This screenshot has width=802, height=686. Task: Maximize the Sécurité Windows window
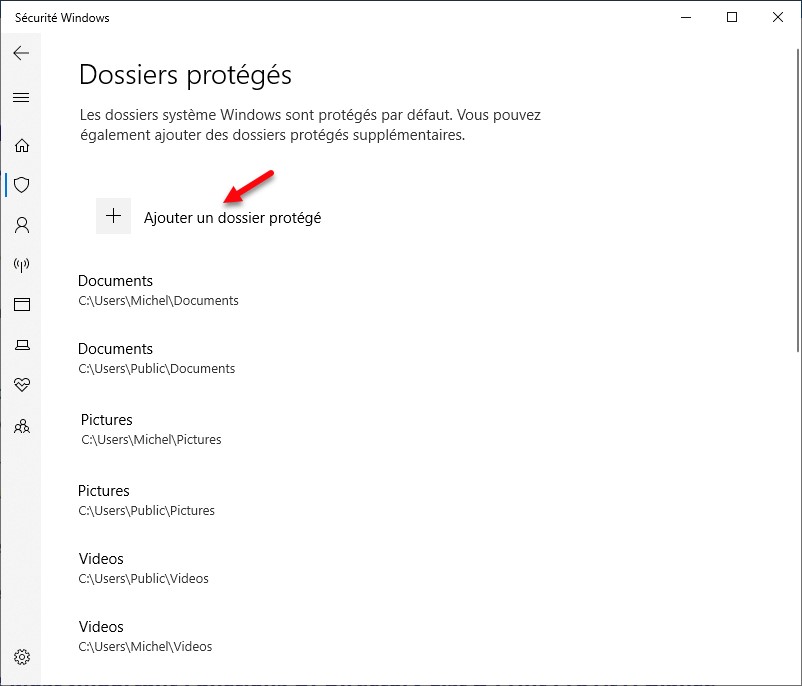pyautogui.click(x=732, y=17)
